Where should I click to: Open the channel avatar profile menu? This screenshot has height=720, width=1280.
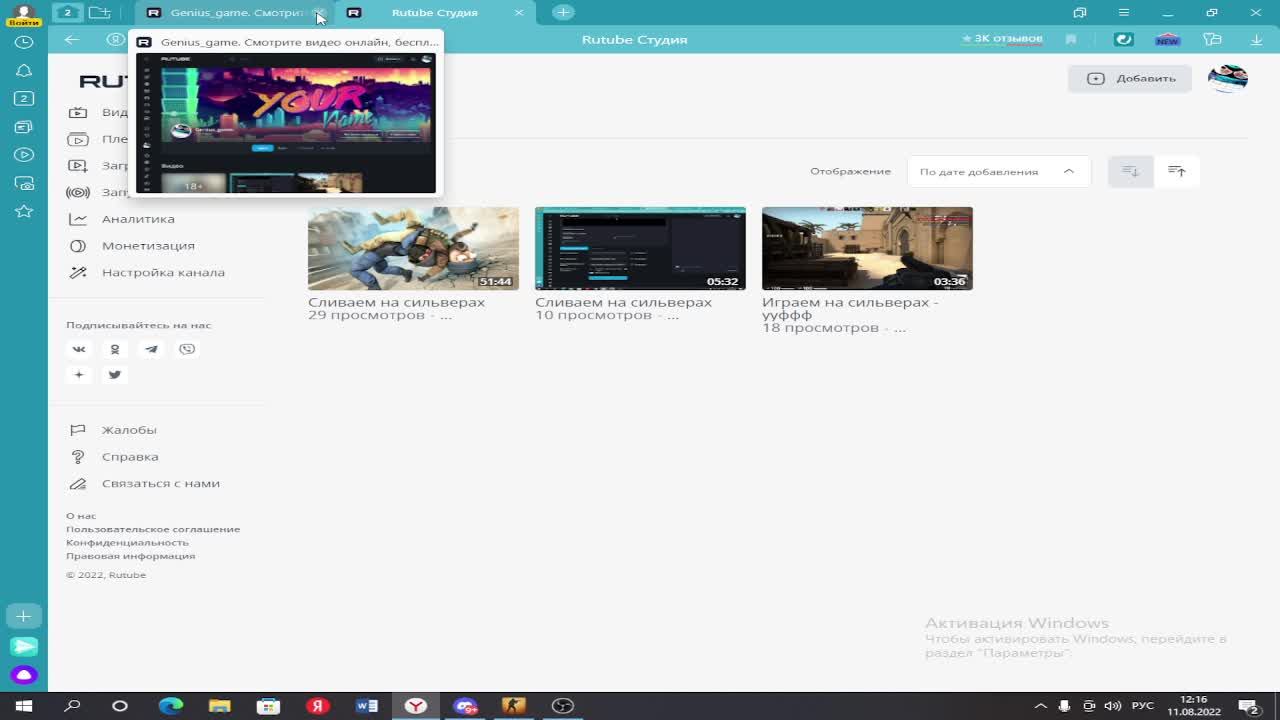pos(1228,78)
